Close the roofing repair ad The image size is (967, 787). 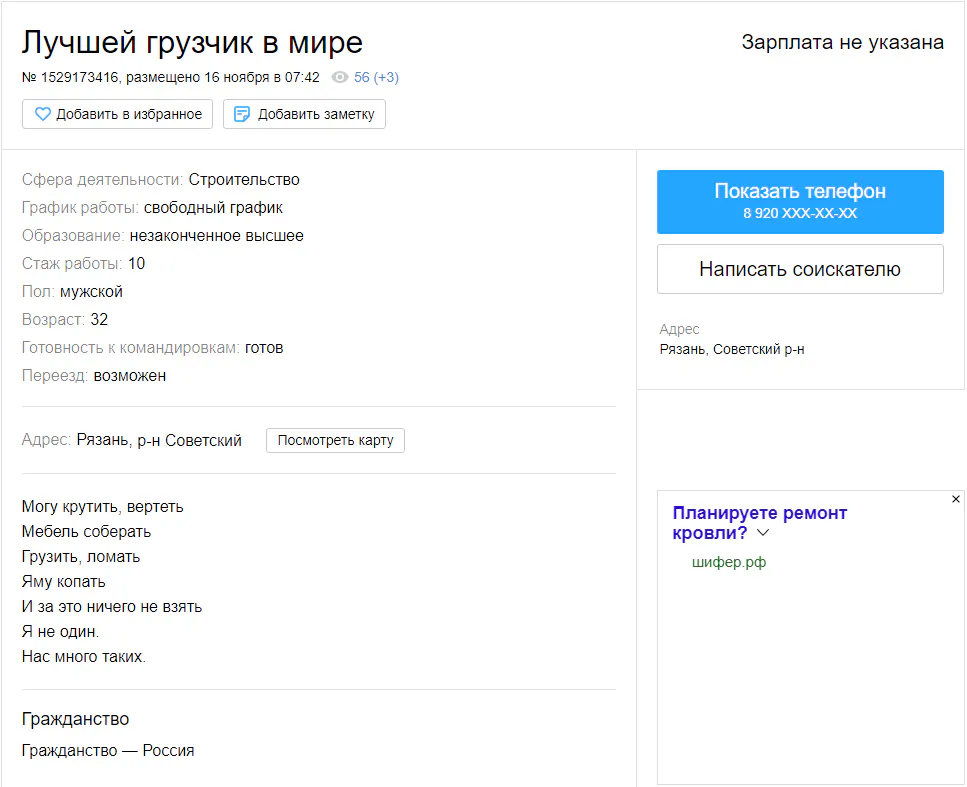point(955,499)
